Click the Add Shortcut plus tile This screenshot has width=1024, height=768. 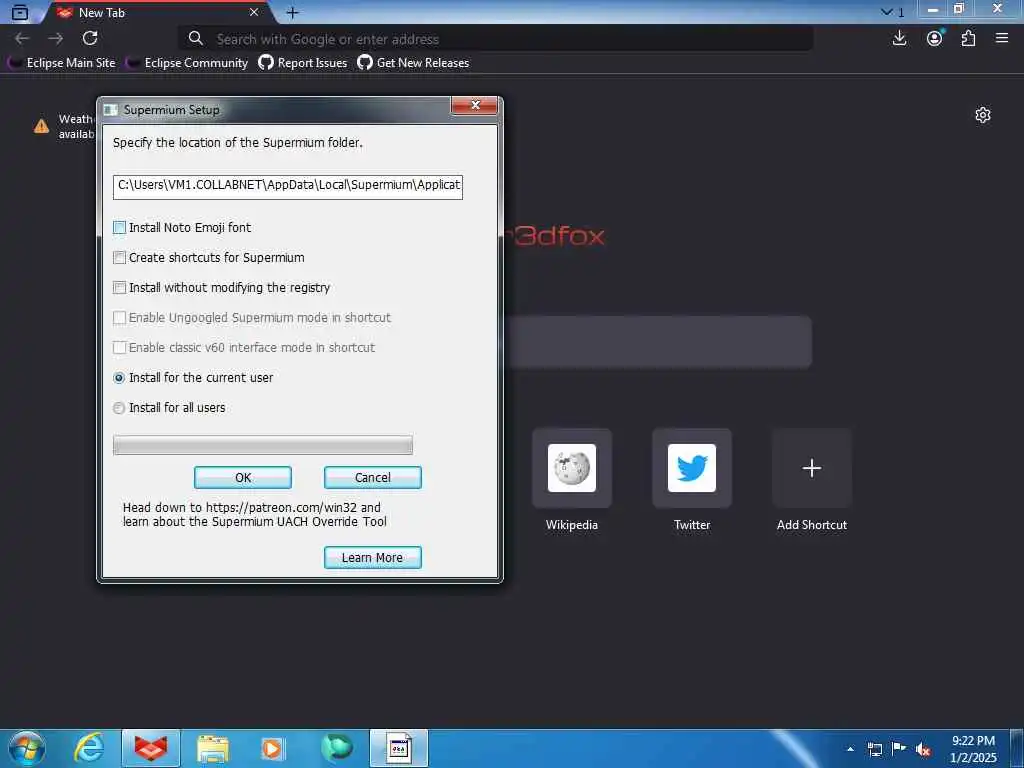coord(812,468)
